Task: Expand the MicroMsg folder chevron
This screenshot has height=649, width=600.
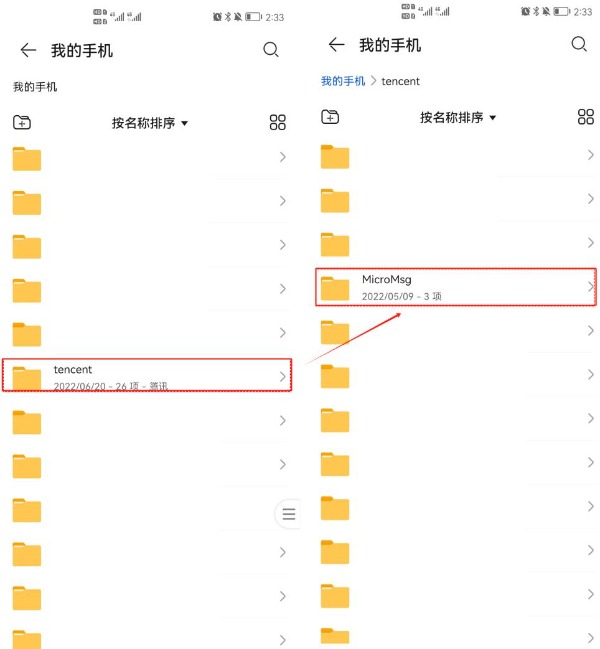Action: (591, 287)
